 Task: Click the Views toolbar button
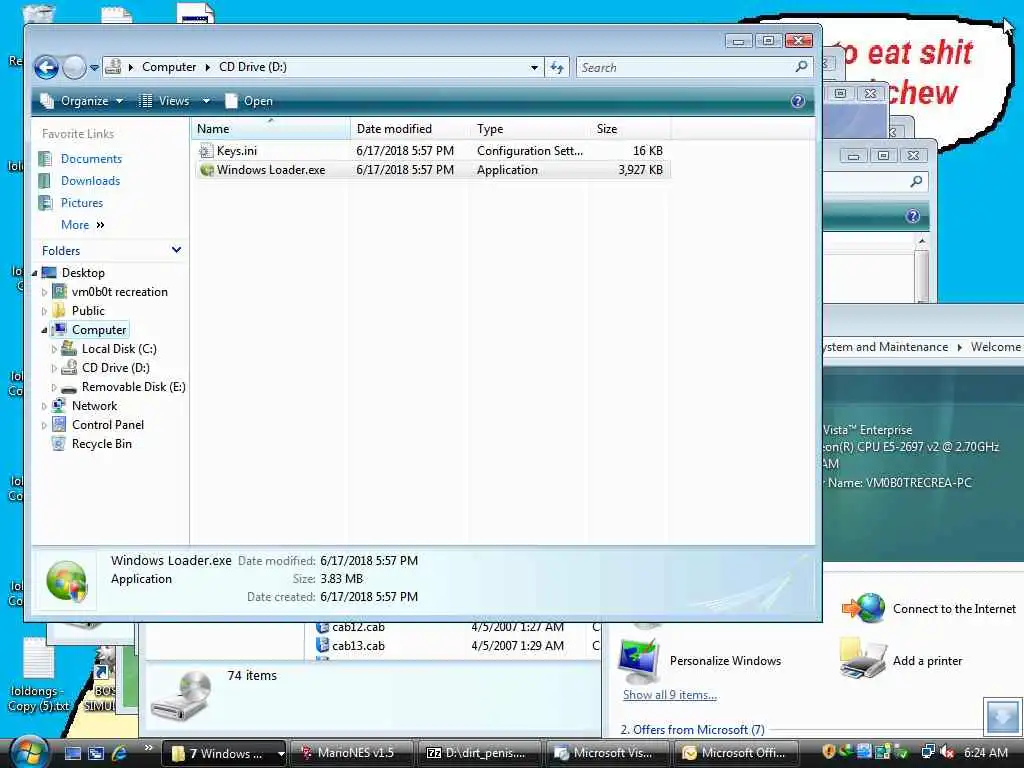coord(165,101)
